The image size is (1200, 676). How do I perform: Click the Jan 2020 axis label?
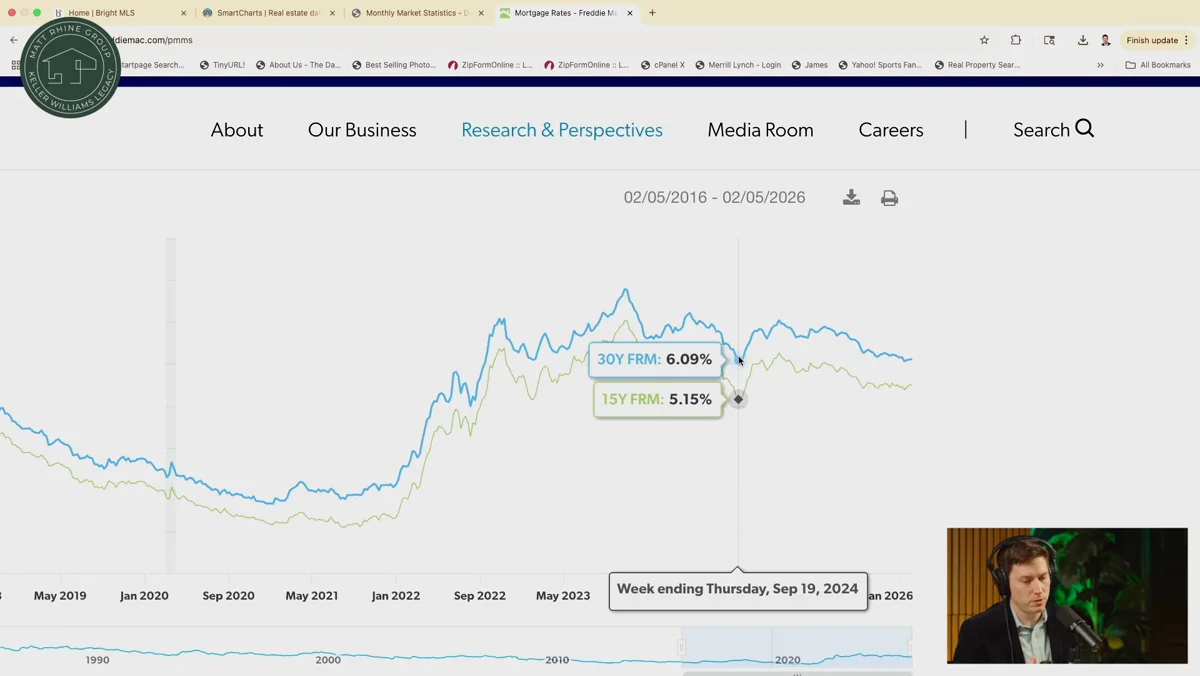144,596
